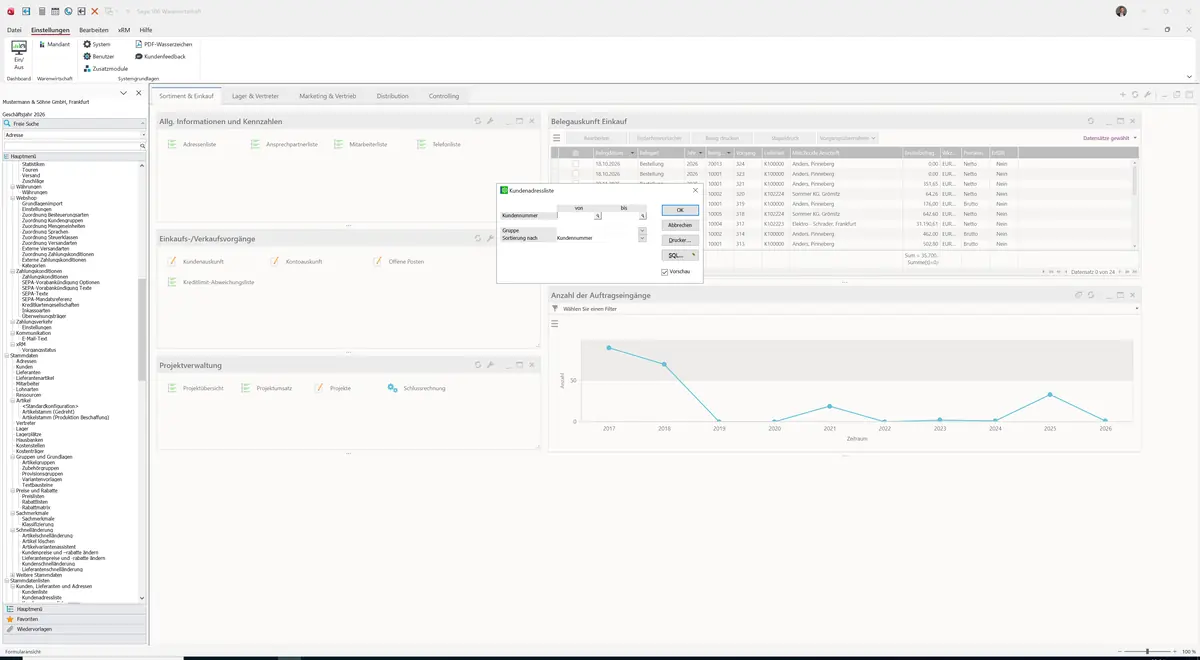Open the Kundenauskunft tile
This screenshot has width=1200, height=660.
click(x=194, y=262)
